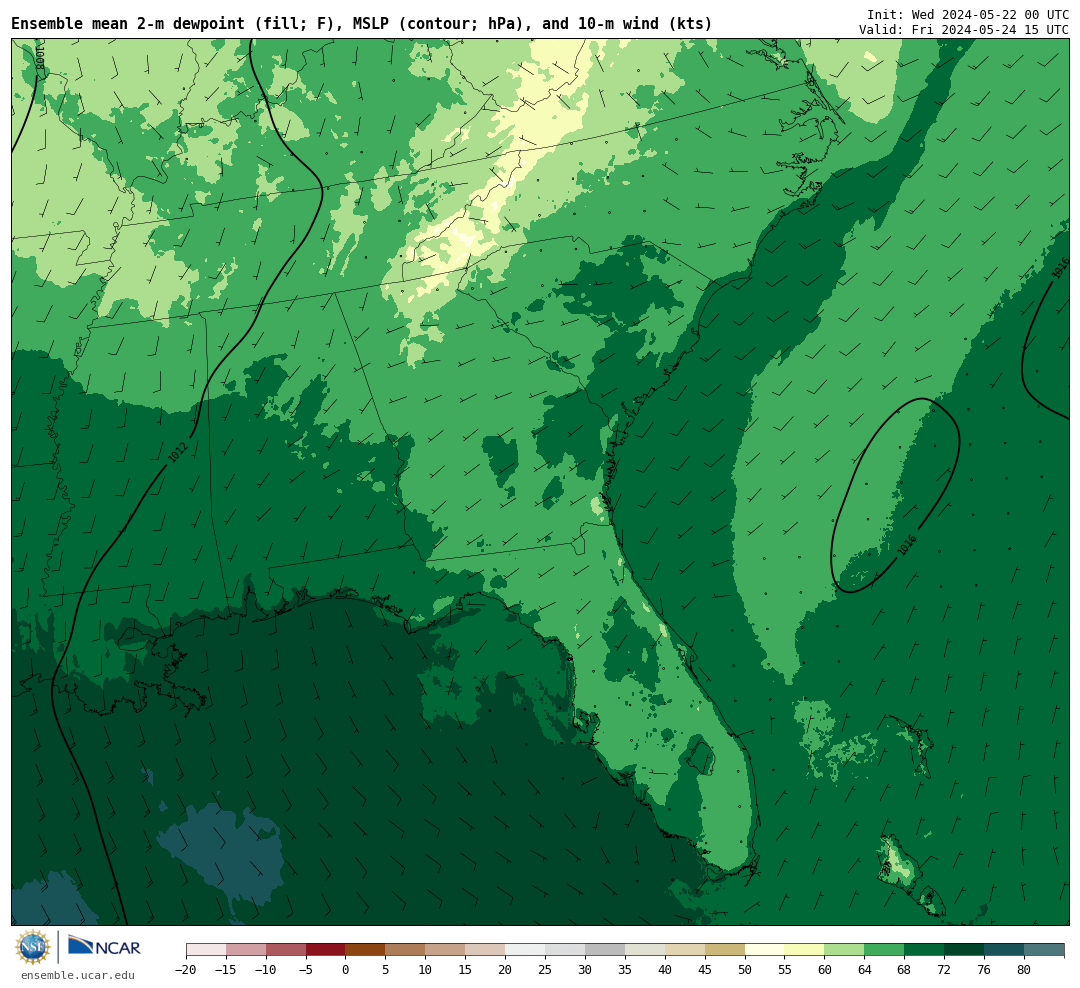Pick the 68 to 72 dark green legend segment
Viewport: 1080px width, 988px height.
[x=925, y=950]
